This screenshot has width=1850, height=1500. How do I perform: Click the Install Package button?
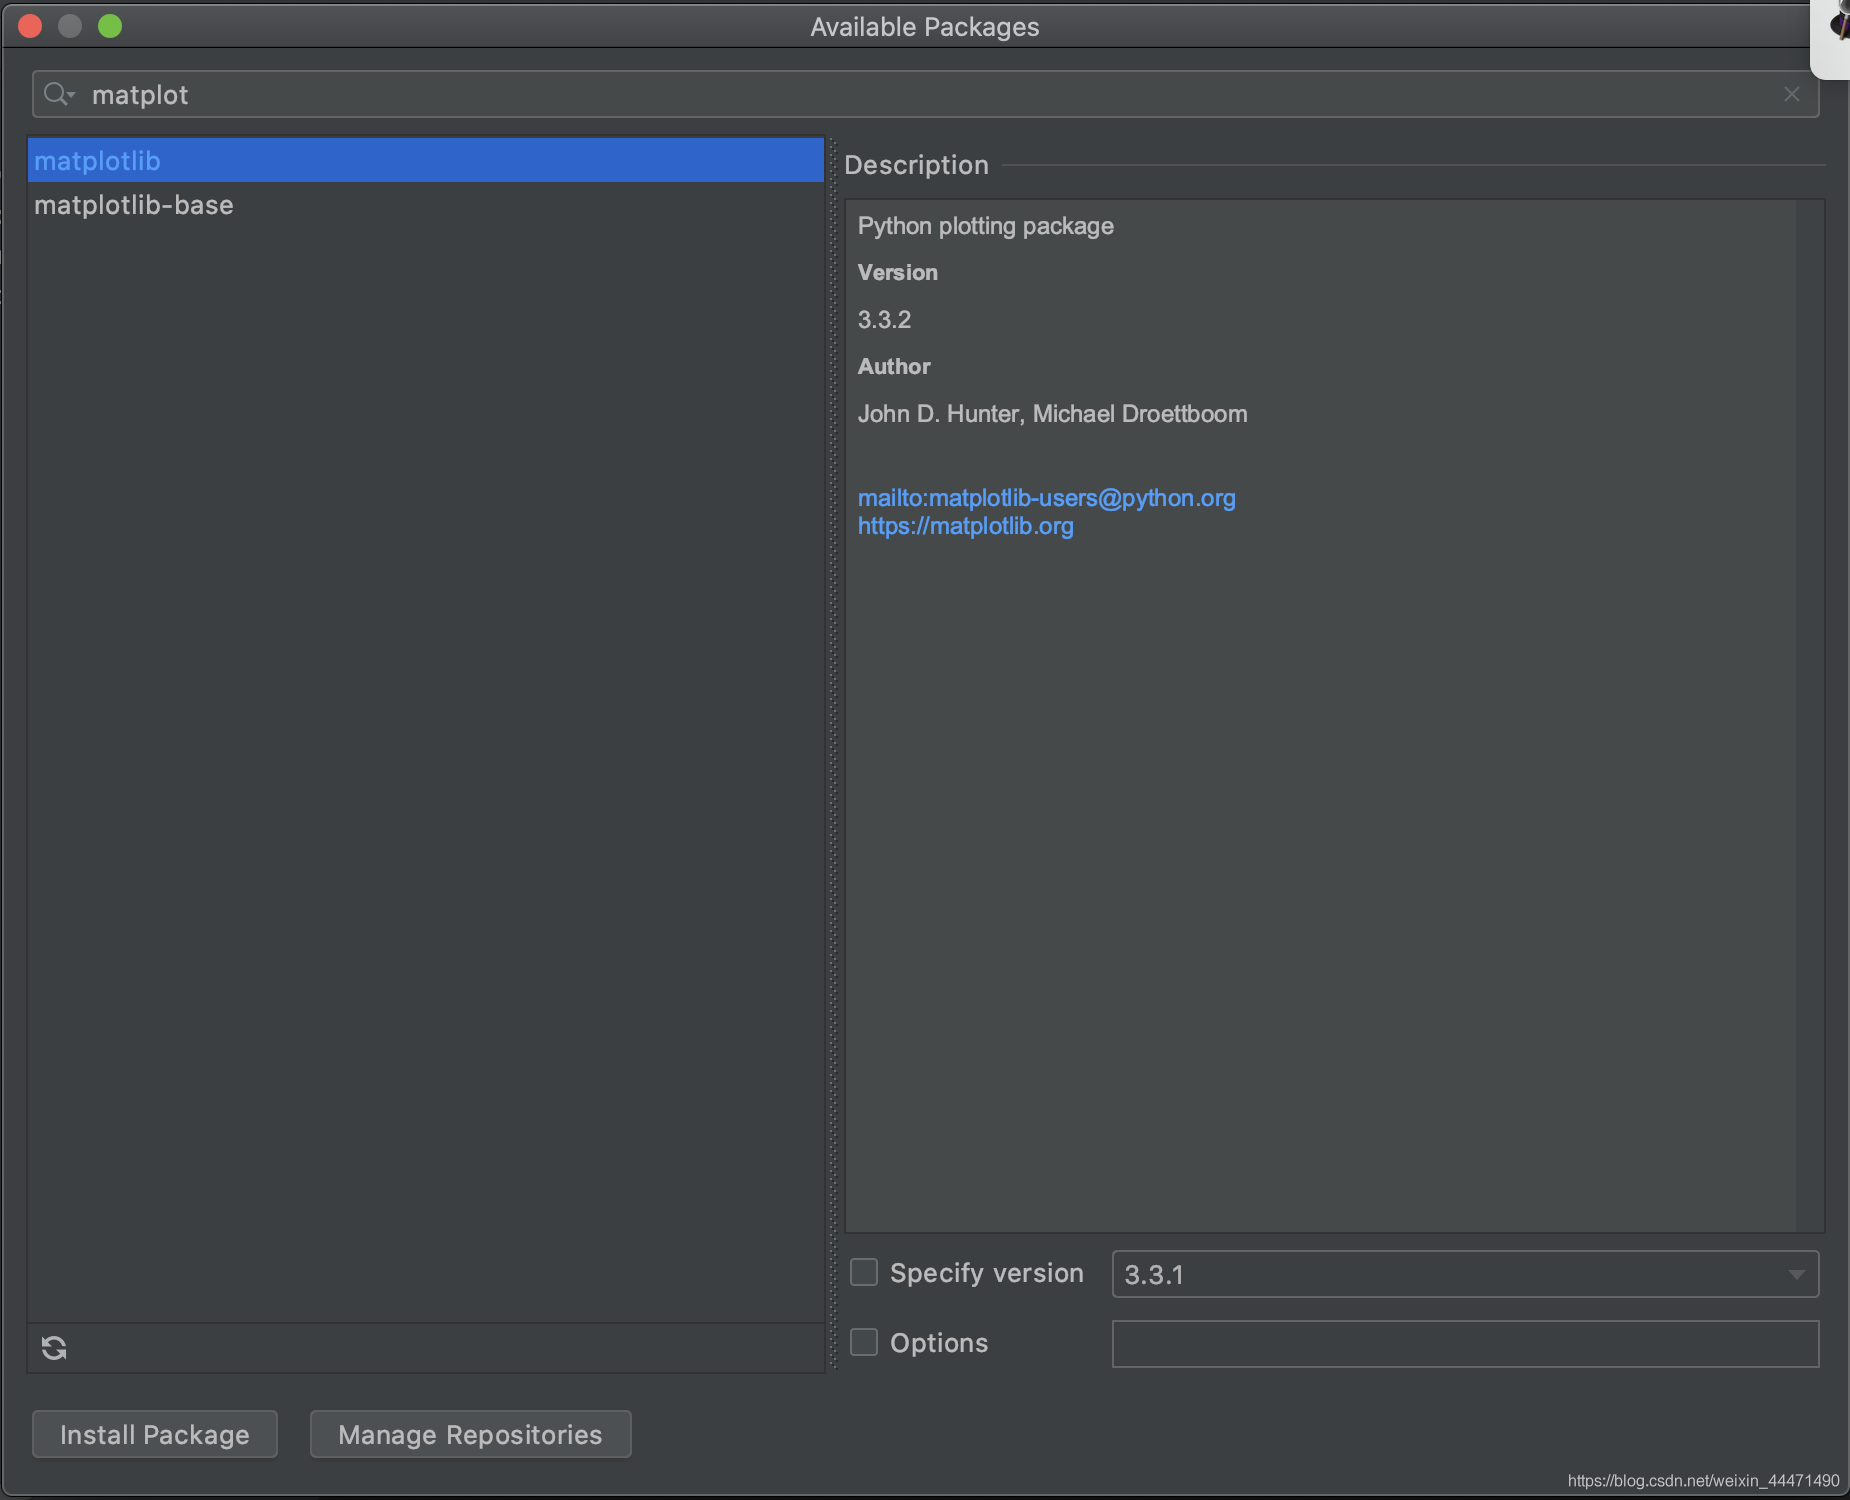(155, 1434)
